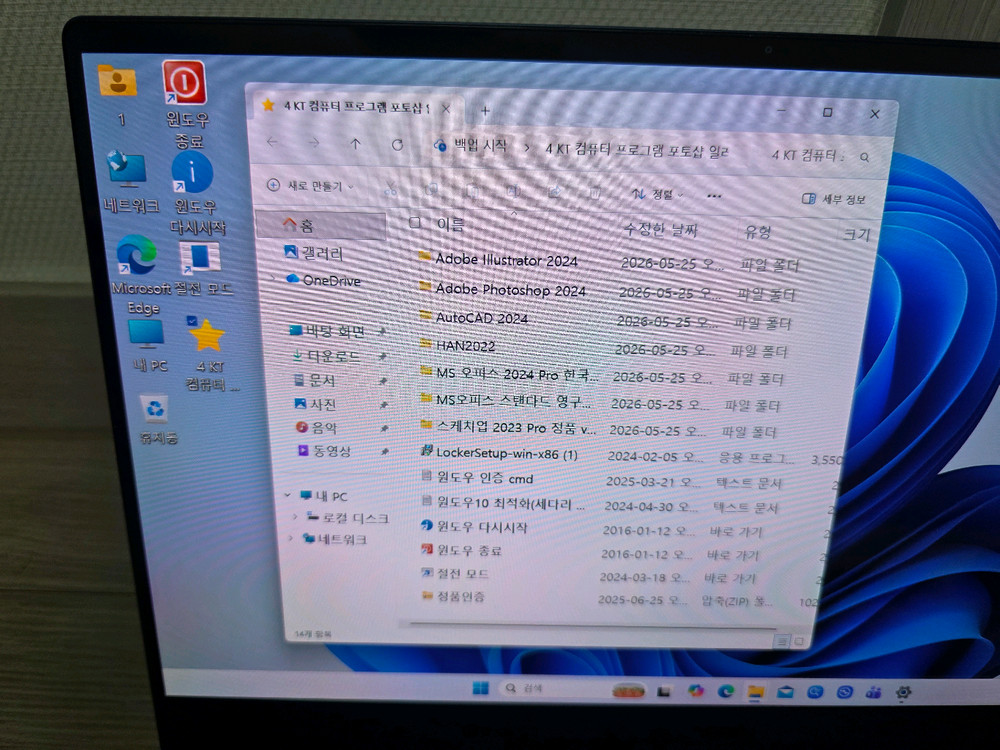This screenshot has height=750, width=1000.
Task: Open 바탕 화면 quick access item
Action: 328,331
